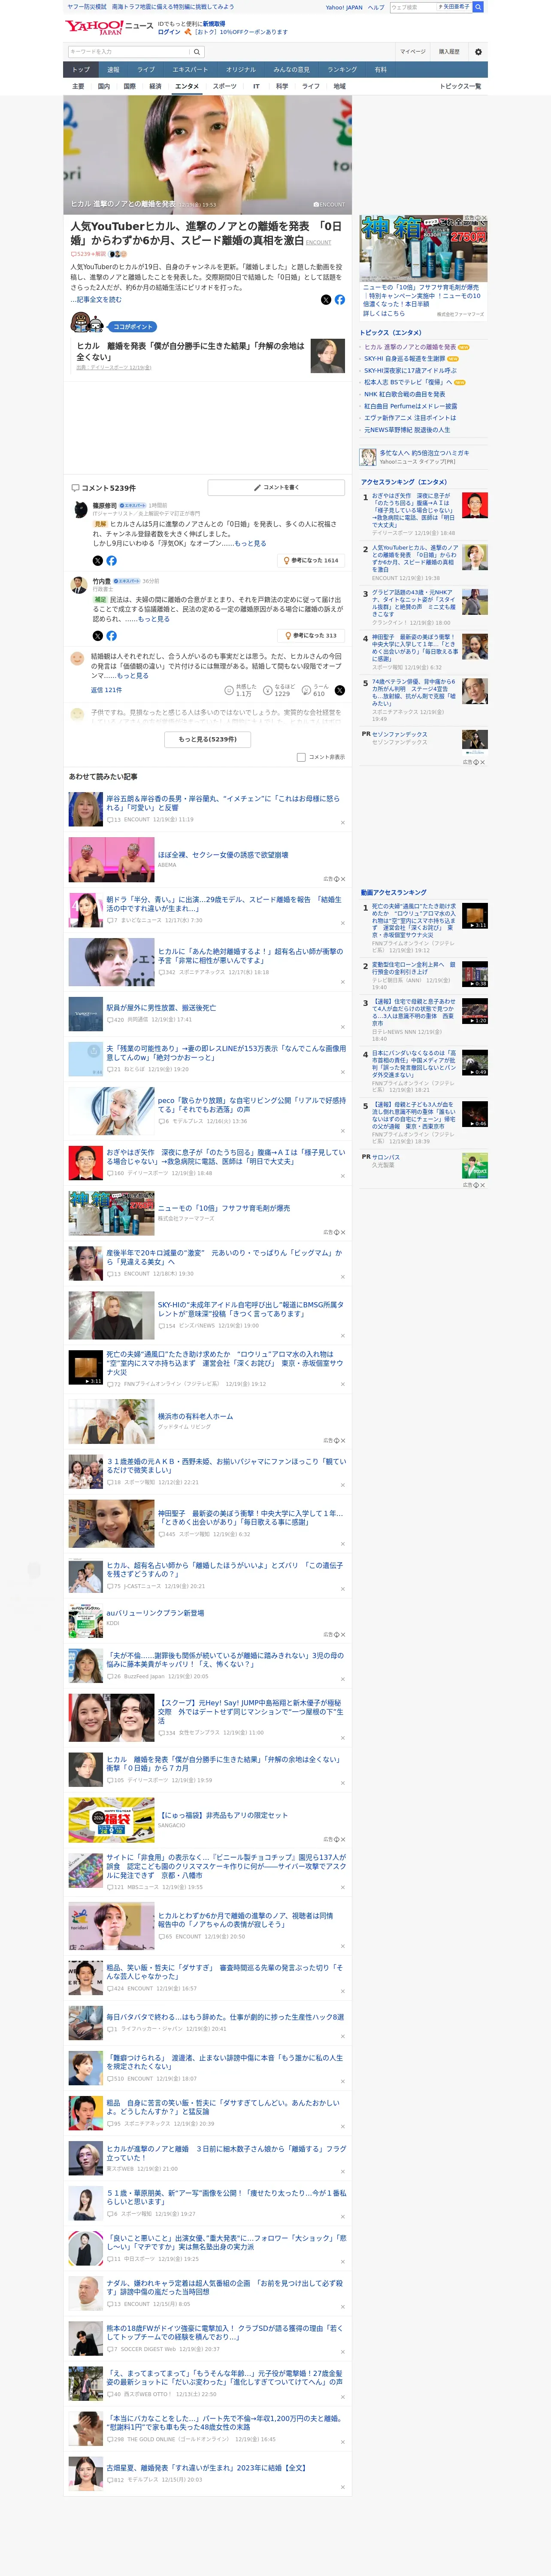Screen dimensions: 551x2576
Task: Open ranking article 神田聖子 最新姿の美ぼう衝撃
Action: coord(414,648)
